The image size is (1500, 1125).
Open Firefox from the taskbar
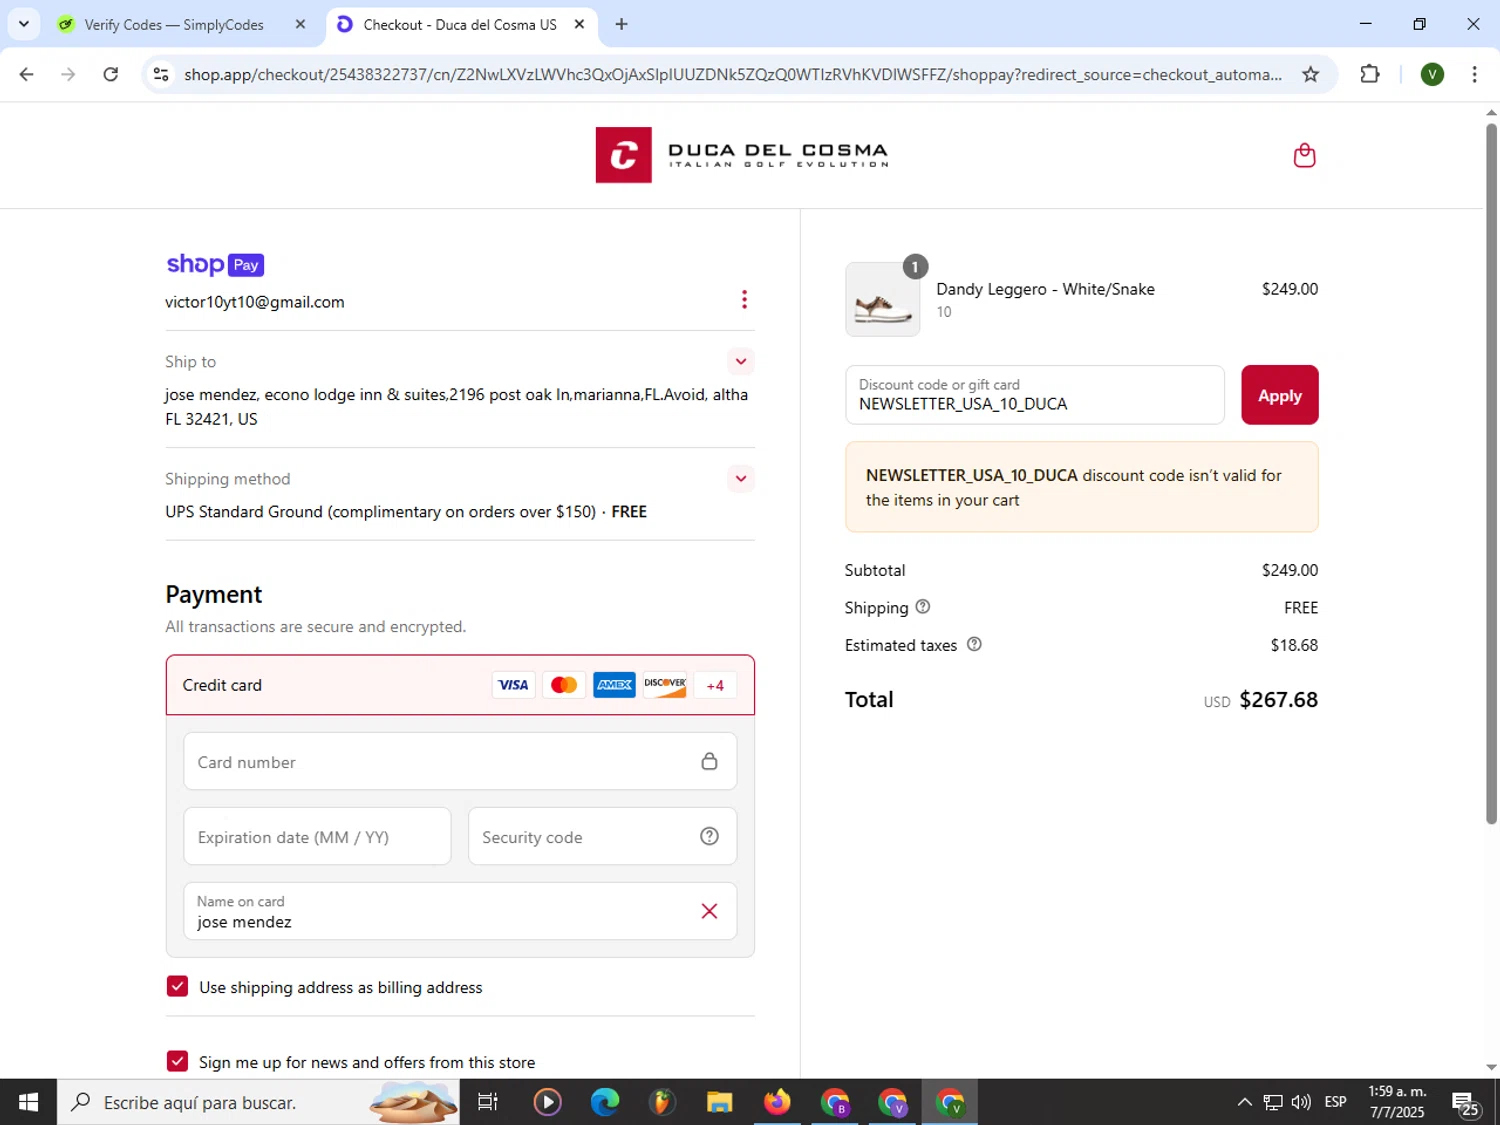(x=777, y=1102)
